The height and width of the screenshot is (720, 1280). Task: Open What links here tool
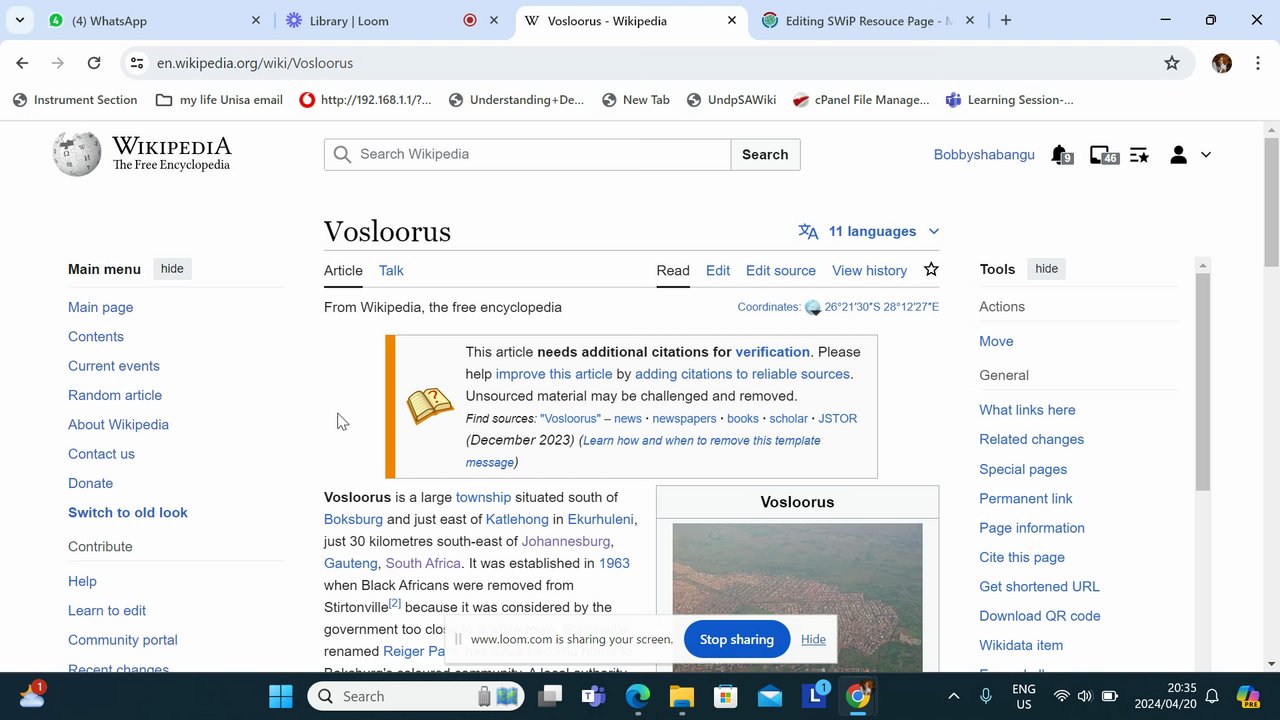(x=1027, y=410)
